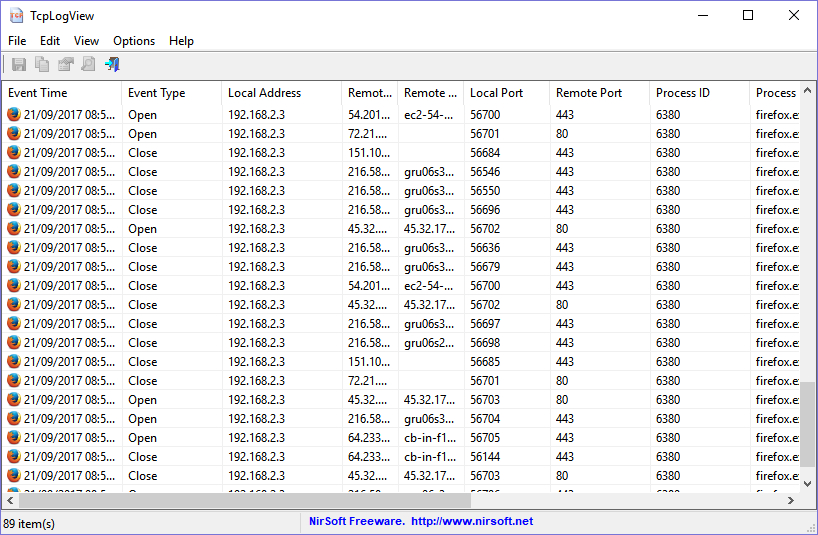
Task: Click the local port cell 56705
Action: tap(485, 438)
